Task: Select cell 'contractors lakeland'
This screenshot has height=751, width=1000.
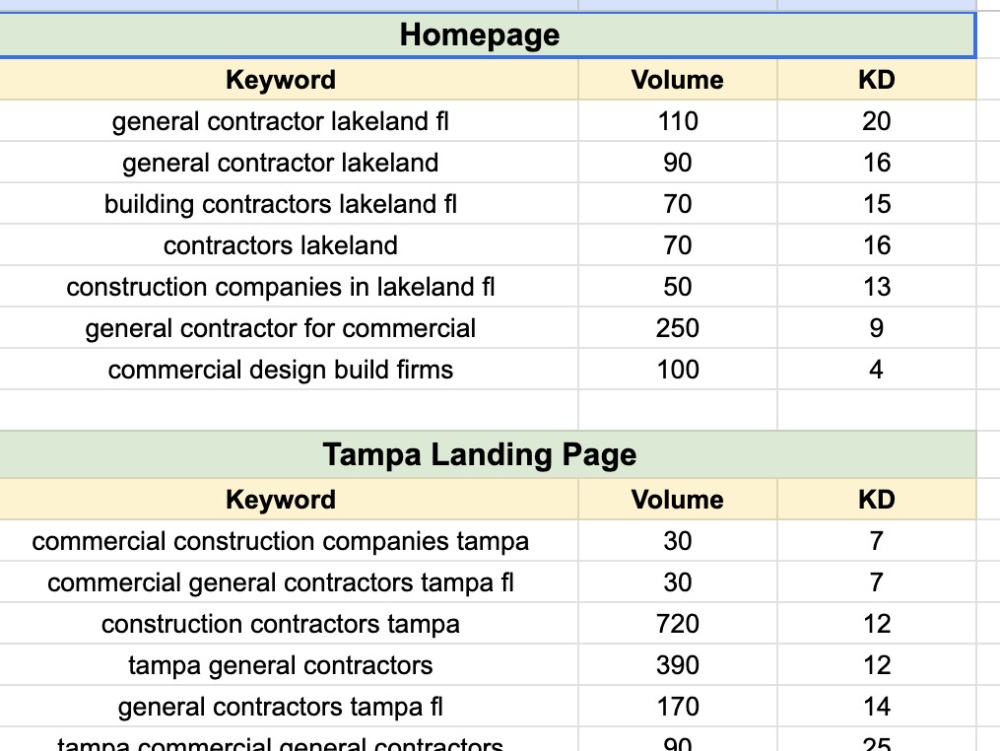Action: [x=288, y=245]
